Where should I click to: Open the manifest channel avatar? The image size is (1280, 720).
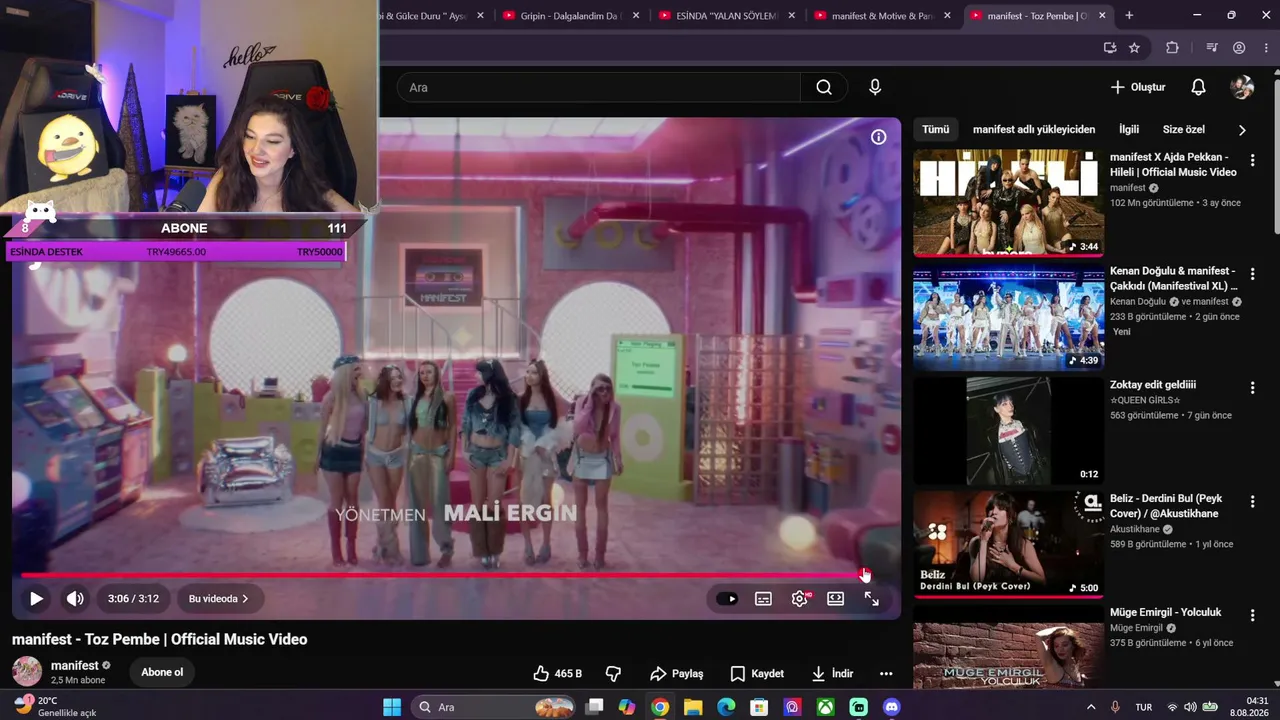27,671
